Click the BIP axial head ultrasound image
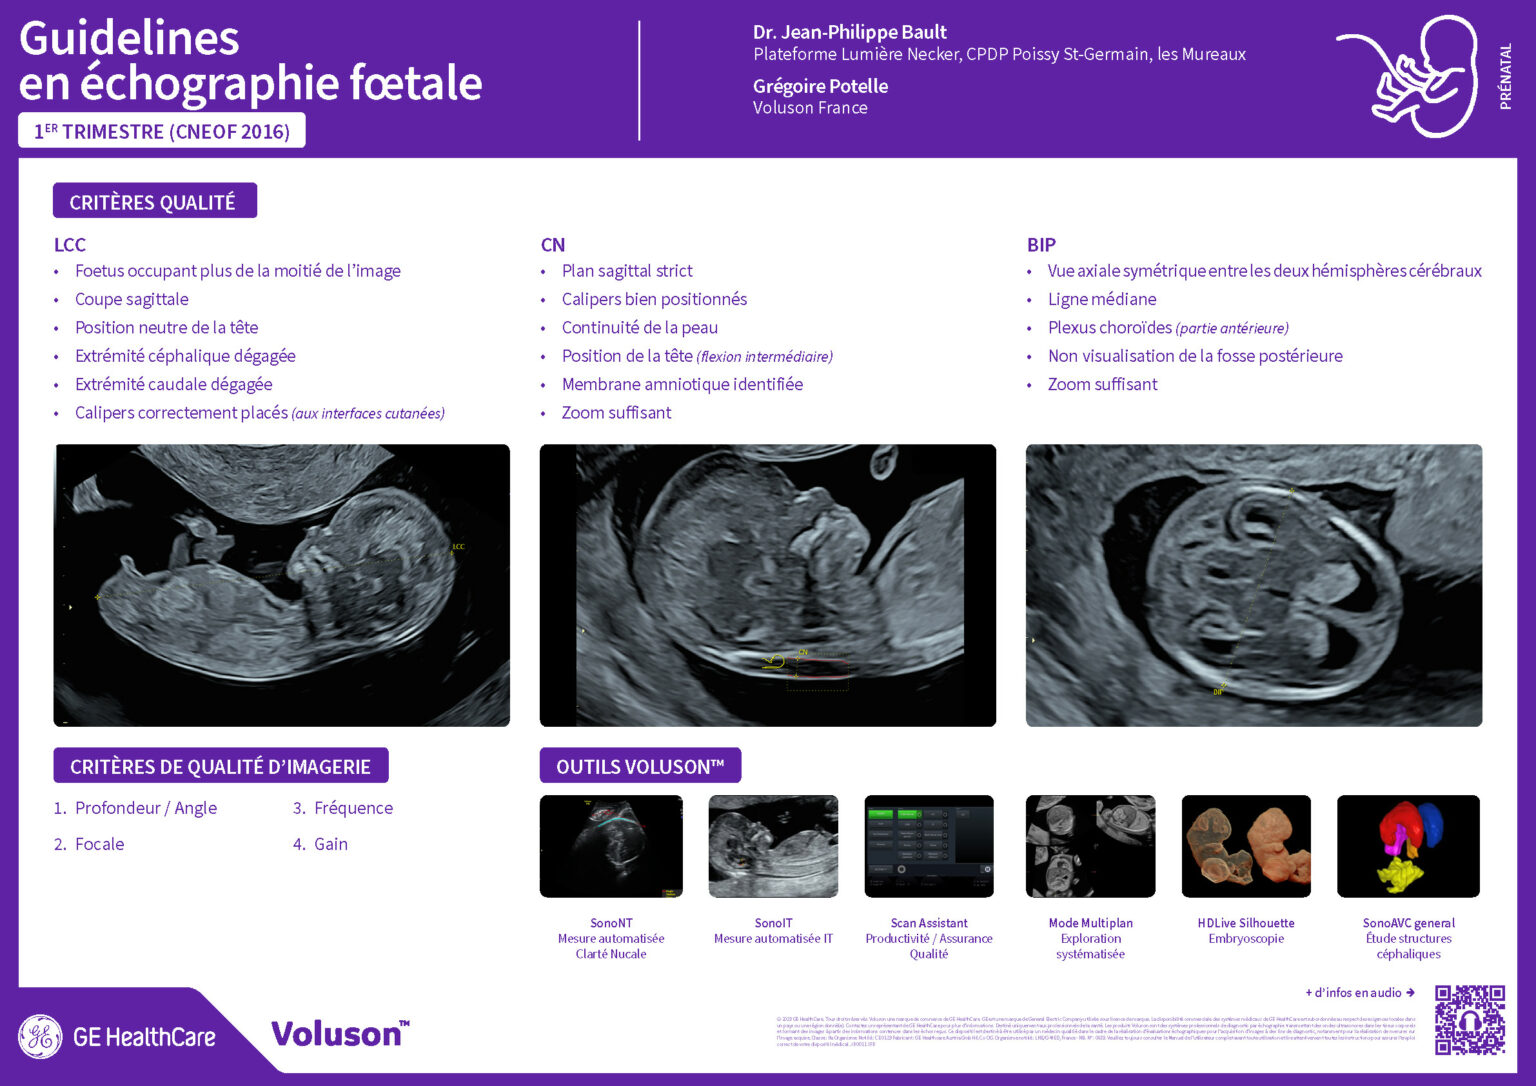The height and width of the screenshot is (1086, 1536). (x=1254, y=585)
